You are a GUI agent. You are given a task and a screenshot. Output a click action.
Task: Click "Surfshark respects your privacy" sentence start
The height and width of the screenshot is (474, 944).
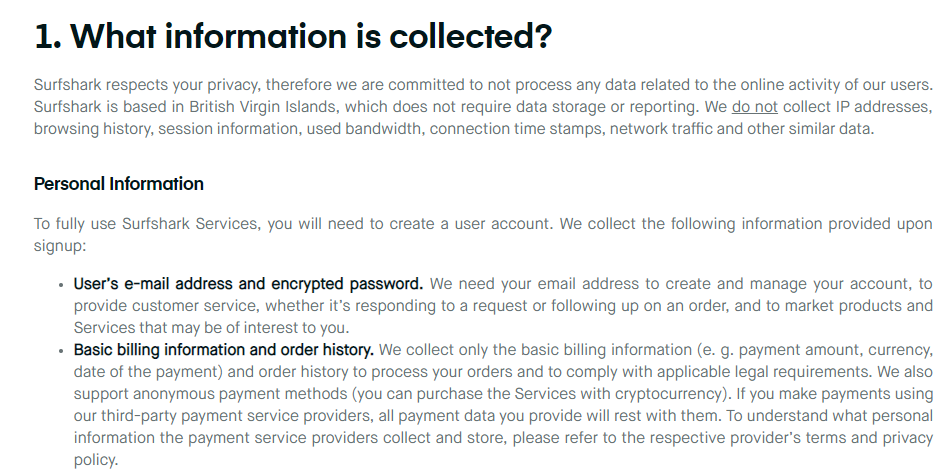[x=148, y=85]
